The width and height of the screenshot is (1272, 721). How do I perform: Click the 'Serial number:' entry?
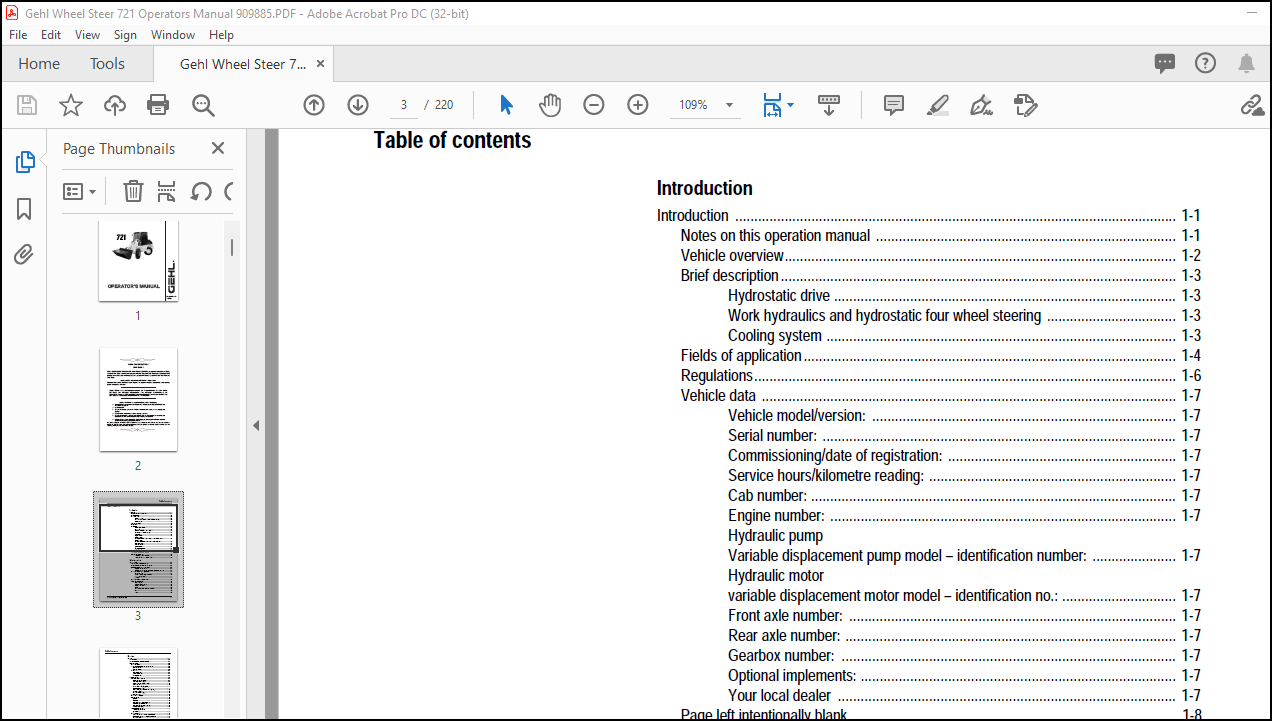772,436
